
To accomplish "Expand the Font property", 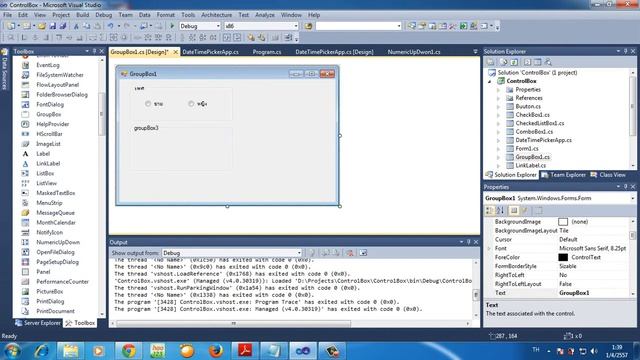I will 489,249.
